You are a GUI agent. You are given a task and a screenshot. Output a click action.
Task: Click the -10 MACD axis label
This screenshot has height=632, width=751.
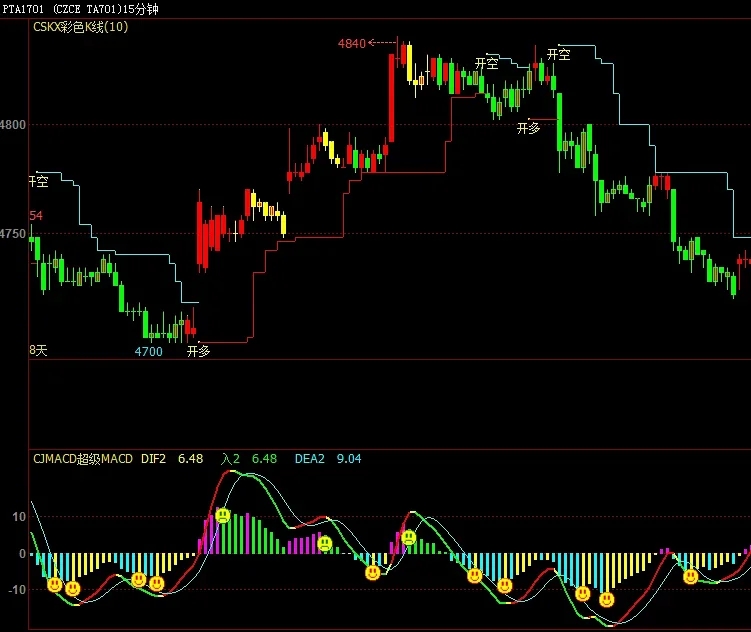tap(16, 590)
